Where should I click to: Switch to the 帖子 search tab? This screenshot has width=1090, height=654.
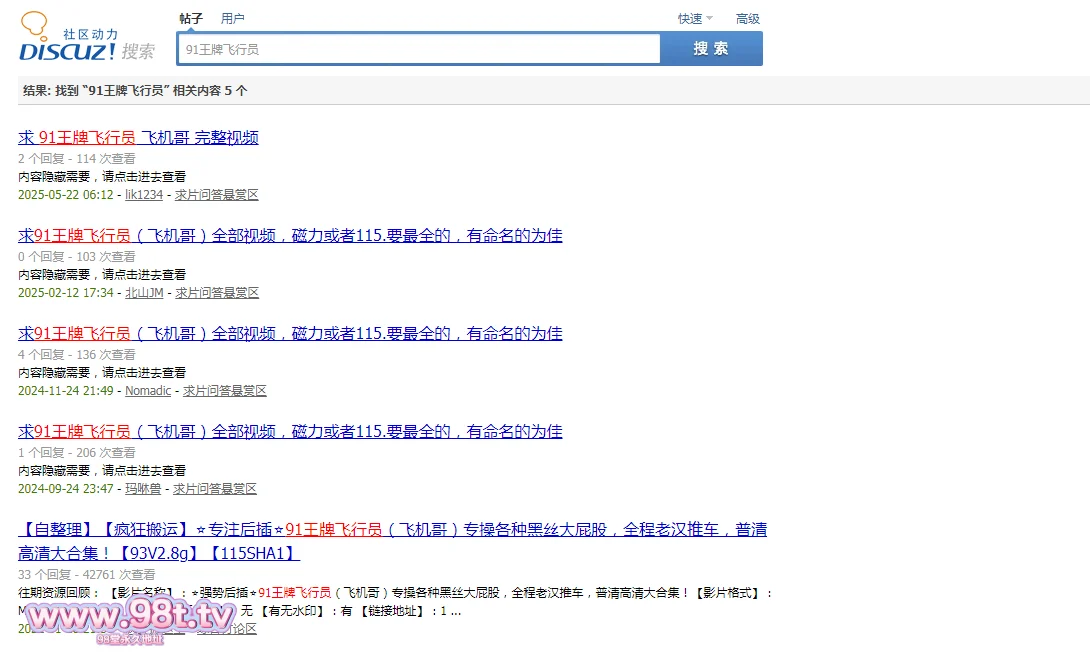[x=191, y=18]
